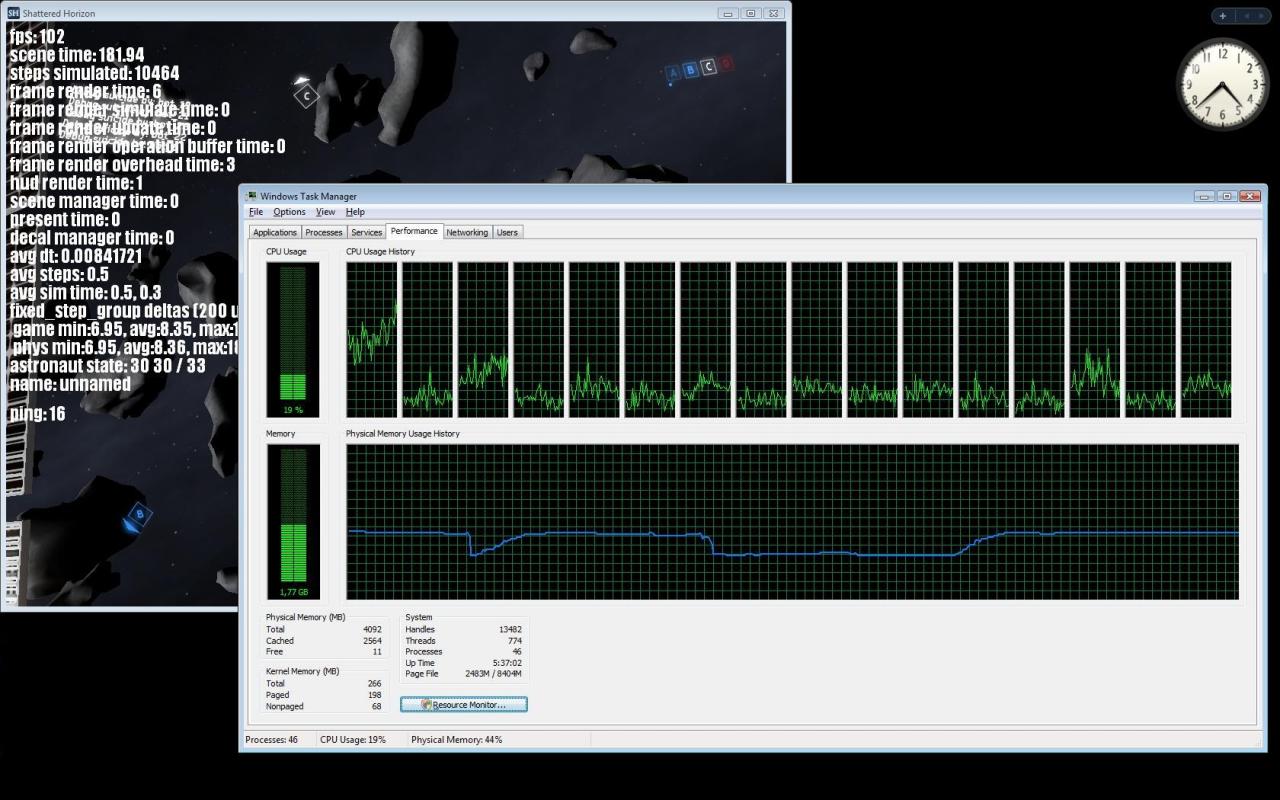
Task: Switch to the Processes tab
Action: click(324, 232)
